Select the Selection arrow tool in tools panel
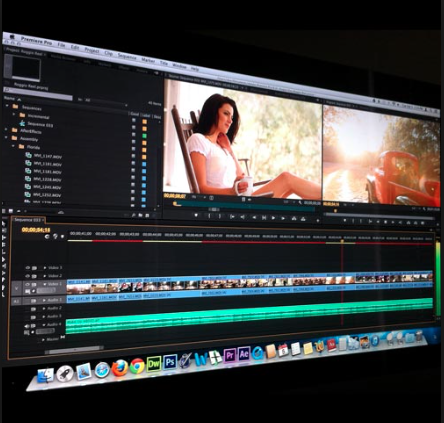The height and width of the screenshot is (423, 444). pos(4,224)
